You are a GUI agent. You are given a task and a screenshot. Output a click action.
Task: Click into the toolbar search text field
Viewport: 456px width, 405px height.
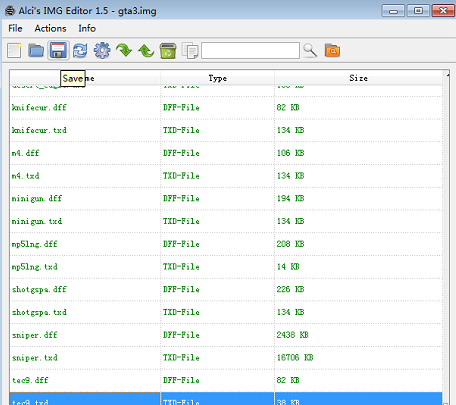[250, 51]
